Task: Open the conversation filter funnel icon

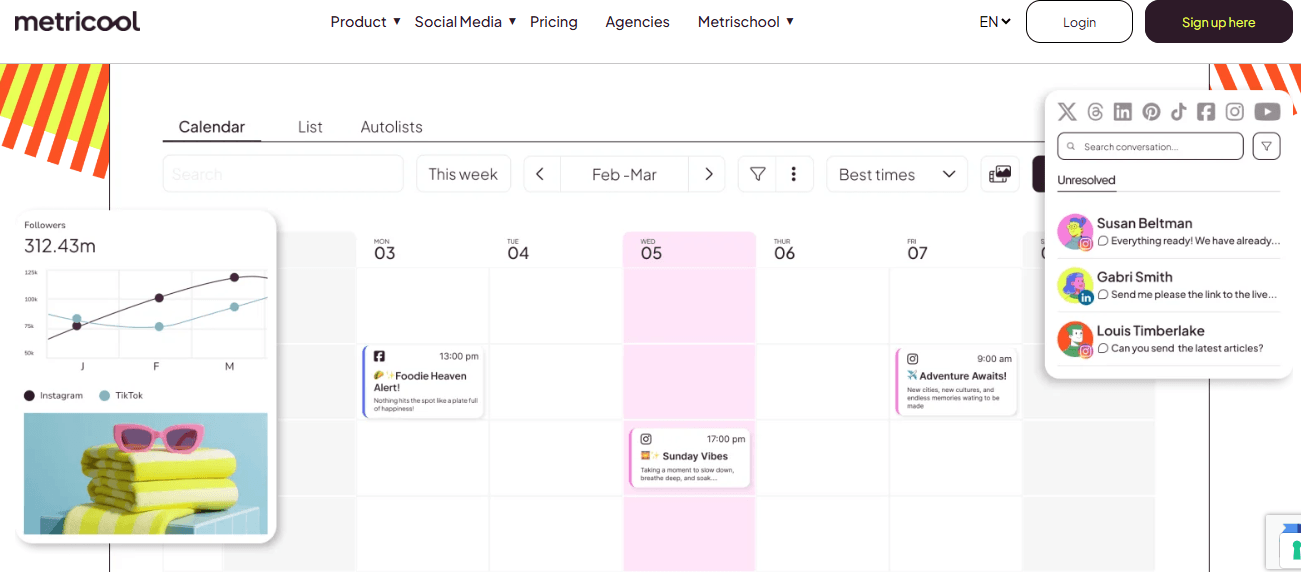Action: pyautogui.click(x=1266, y=146)
